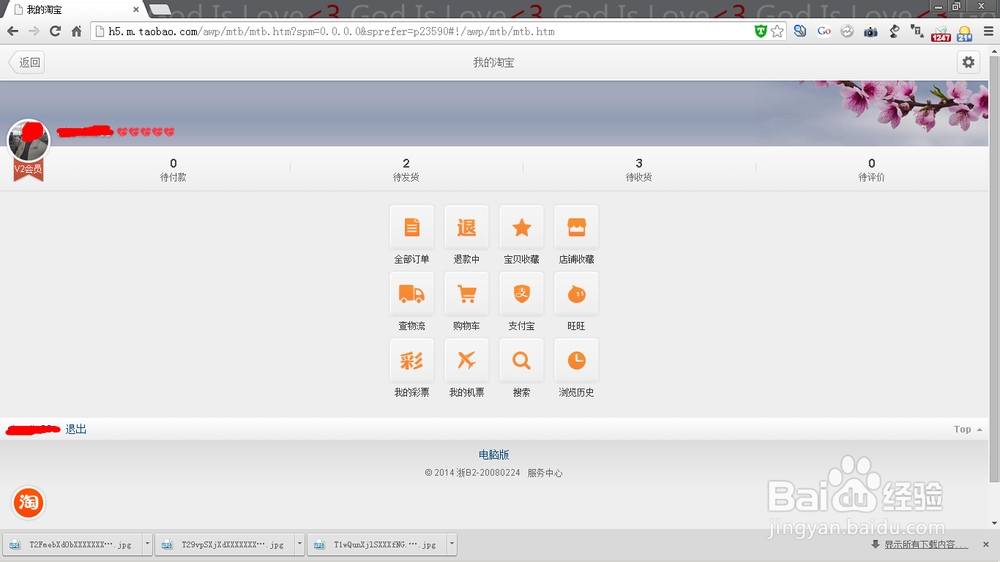This screenshot has width=1000, height=562.
Task: Expand dropdown arrow for the T1wQunXjlS download
Action: 452,544
